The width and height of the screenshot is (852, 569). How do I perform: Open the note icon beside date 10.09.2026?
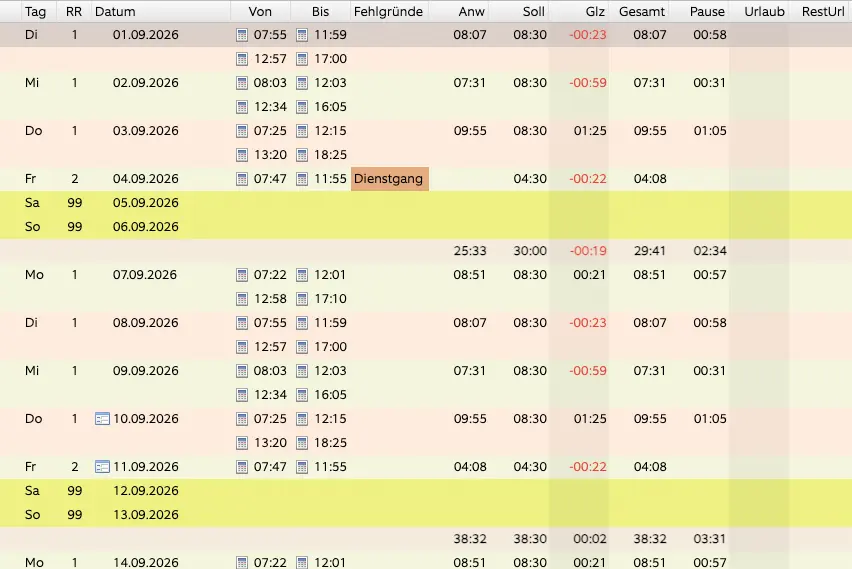102,418
